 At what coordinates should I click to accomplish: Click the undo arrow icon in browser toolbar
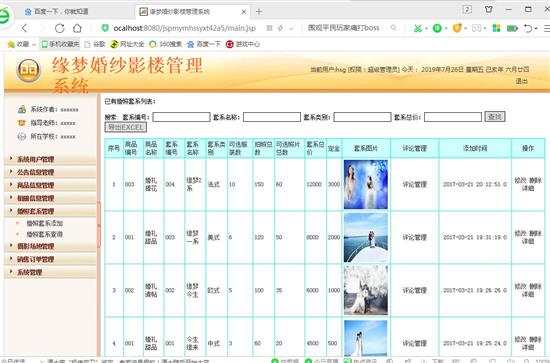[x=528, y=28]
